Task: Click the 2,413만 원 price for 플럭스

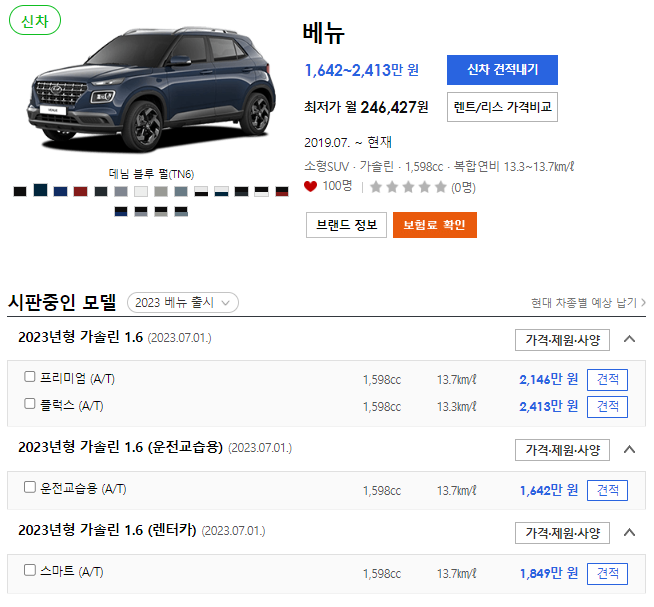Action: (548, 406)
